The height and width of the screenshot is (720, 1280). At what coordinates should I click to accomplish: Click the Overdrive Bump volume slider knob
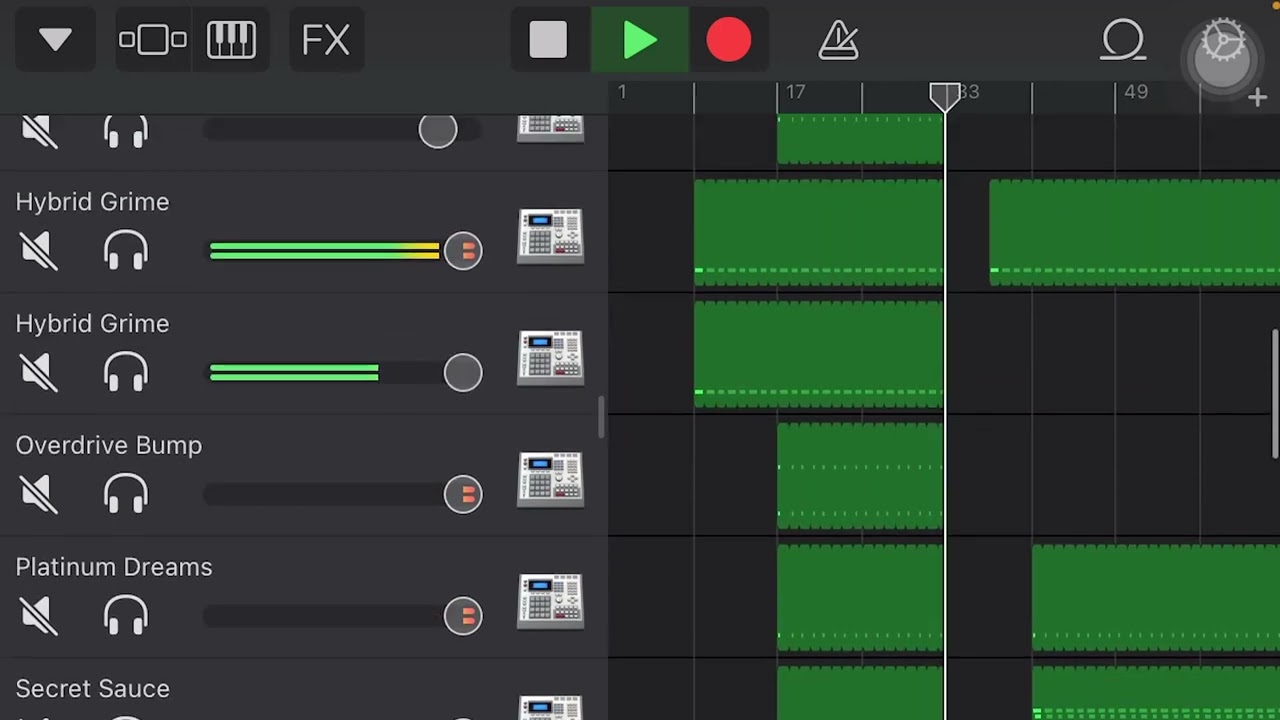click(x=463, y=494)
